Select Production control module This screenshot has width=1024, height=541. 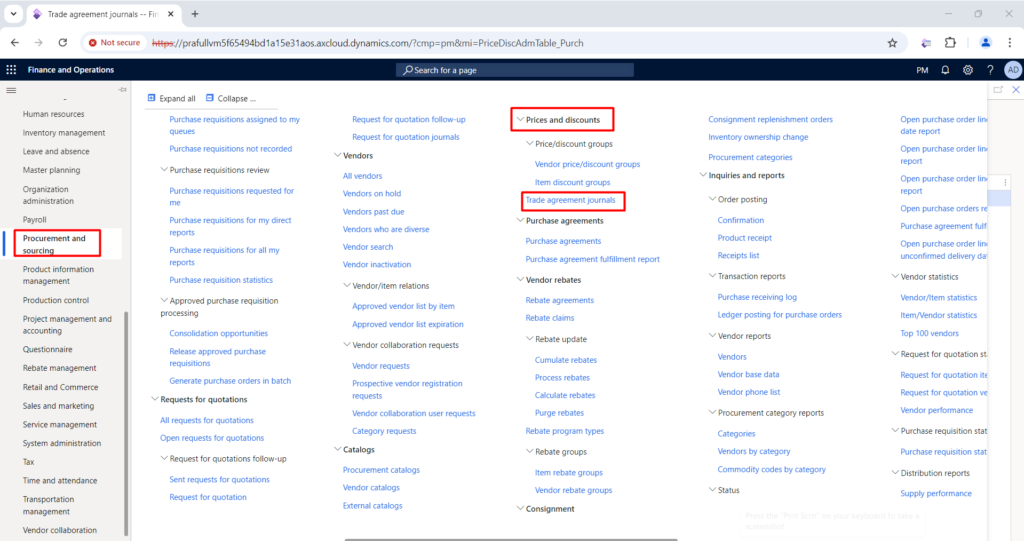[x=56, y=300]
